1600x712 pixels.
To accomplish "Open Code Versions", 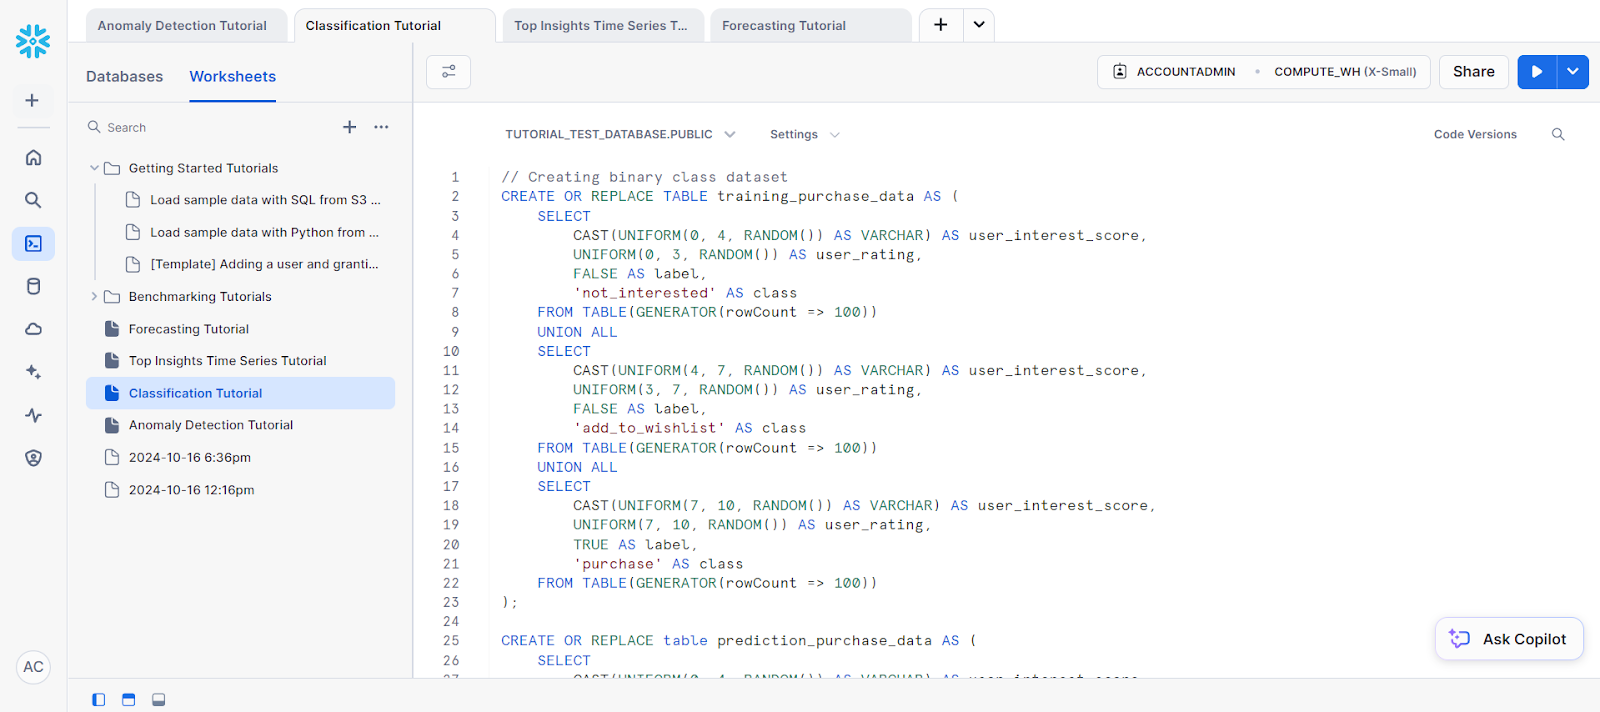I will [1475, 134].
